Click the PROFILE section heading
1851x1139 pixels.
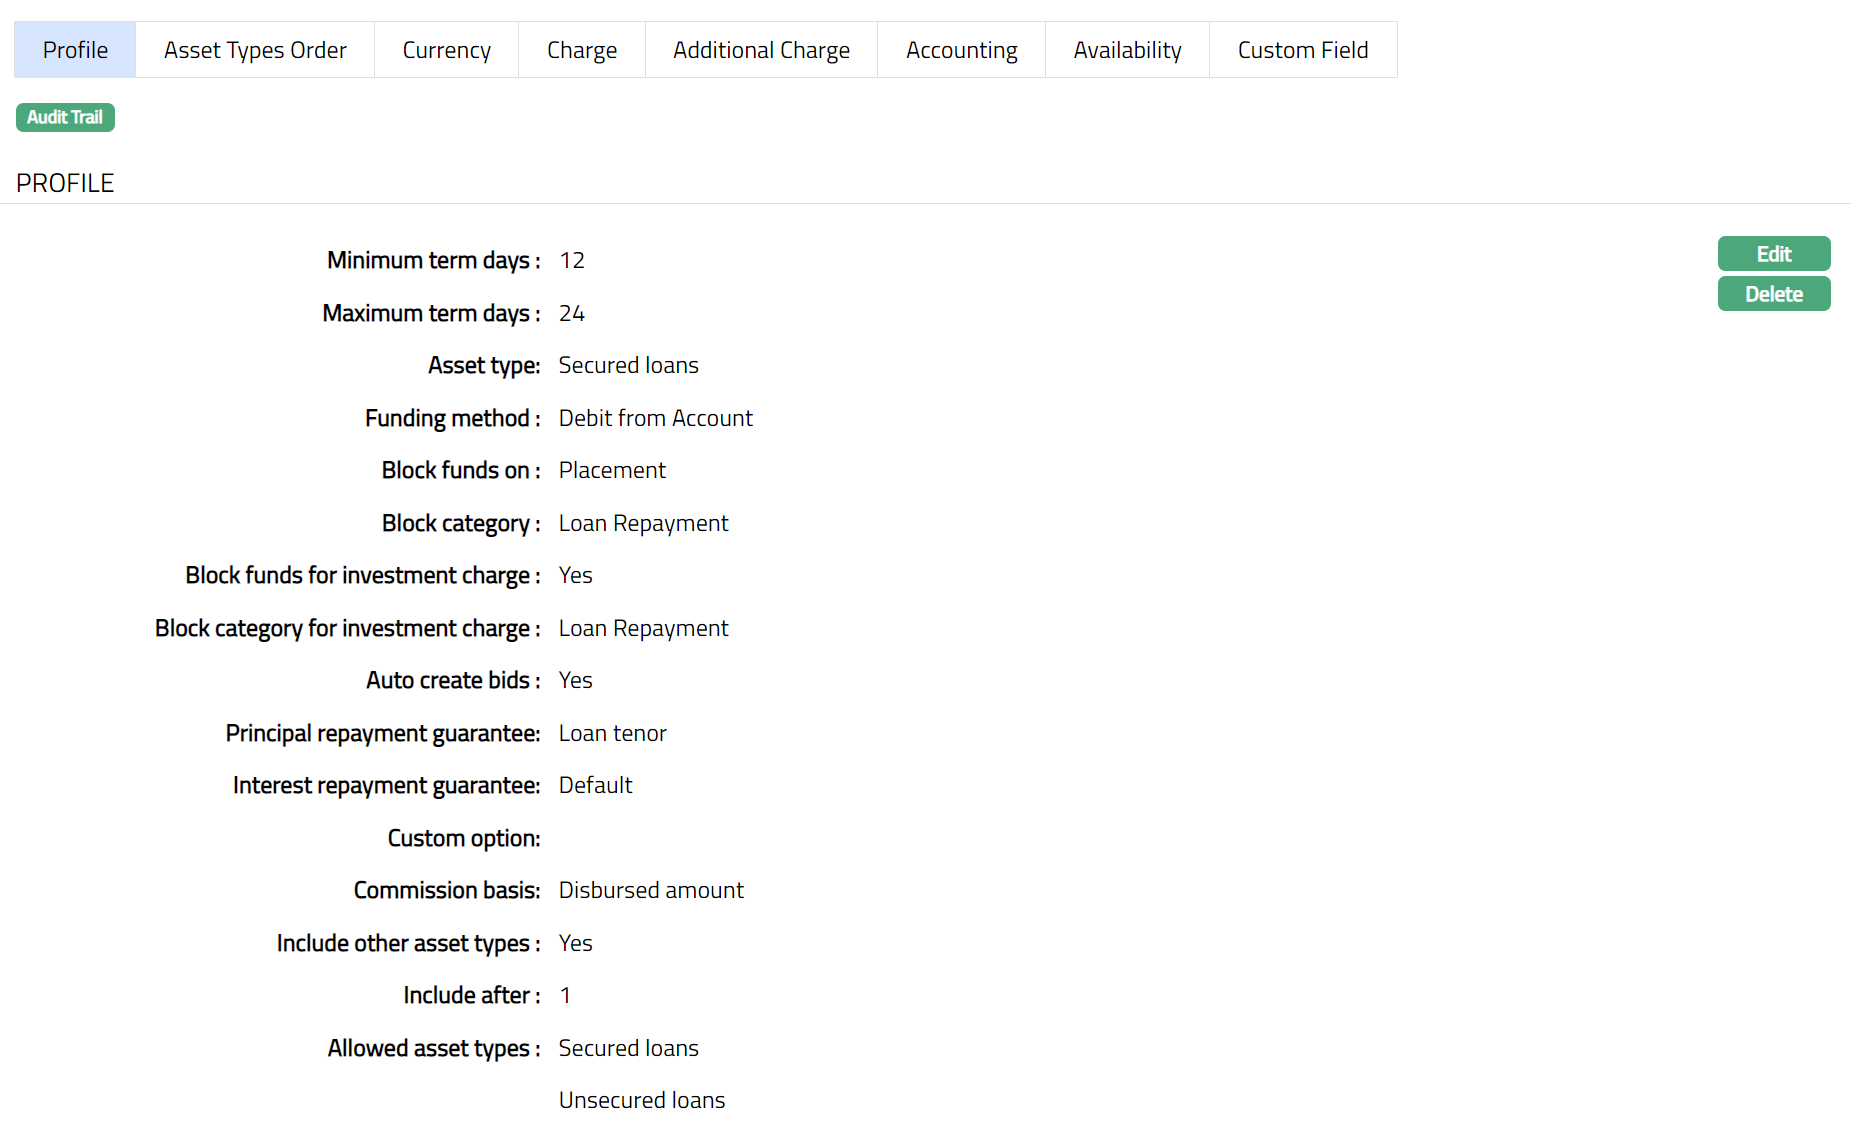click(65, 183)
